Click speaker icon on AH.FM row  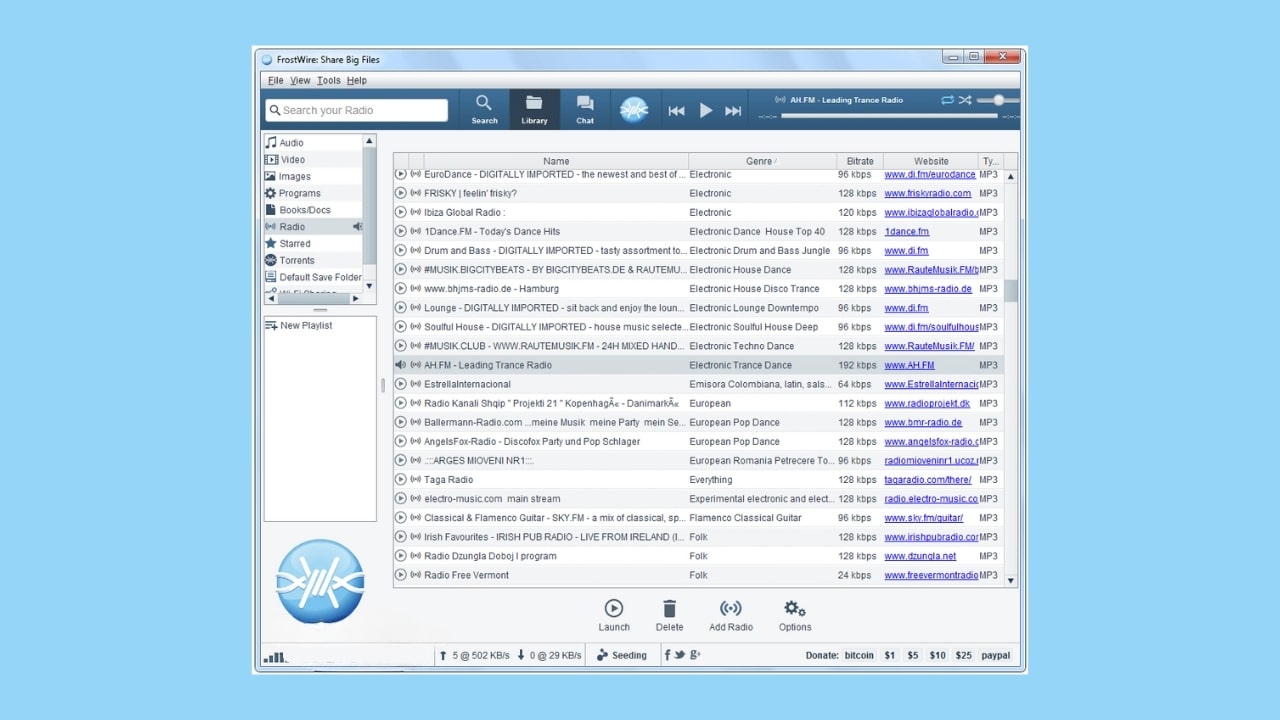[401, 365]
